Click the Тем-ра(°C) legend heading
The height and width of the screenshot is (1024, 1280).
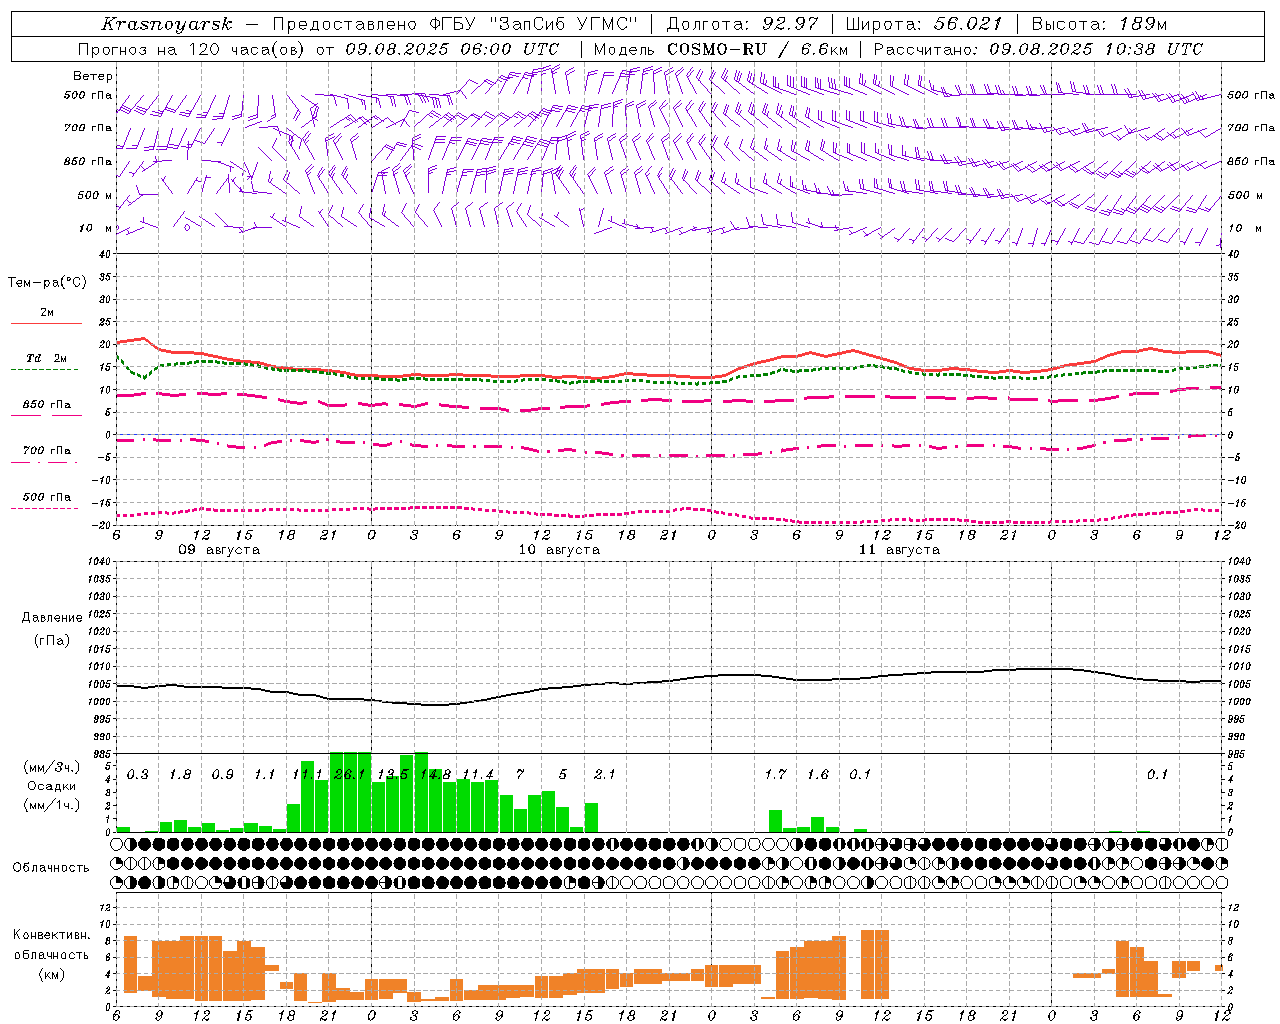(x=47, y=283)
